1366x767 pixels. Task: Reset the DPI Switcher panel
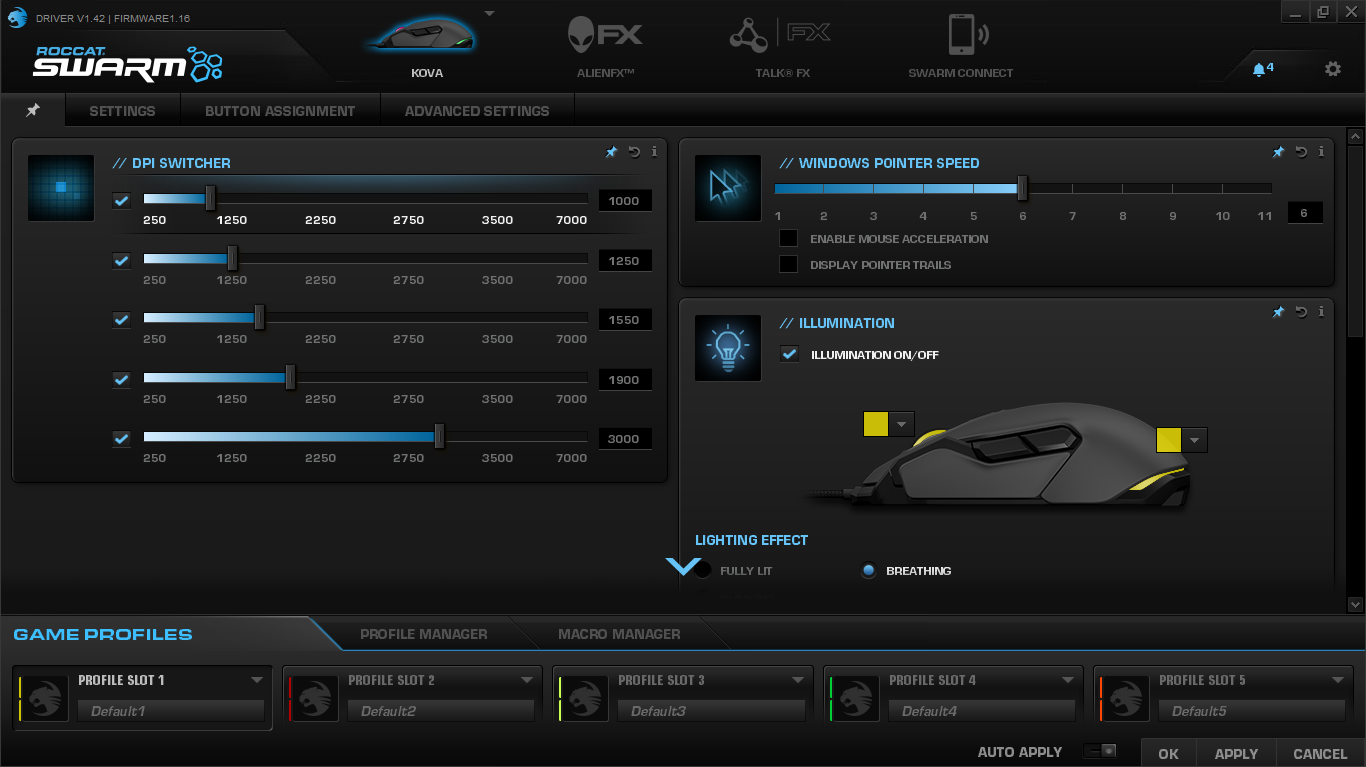coord(634,152)
